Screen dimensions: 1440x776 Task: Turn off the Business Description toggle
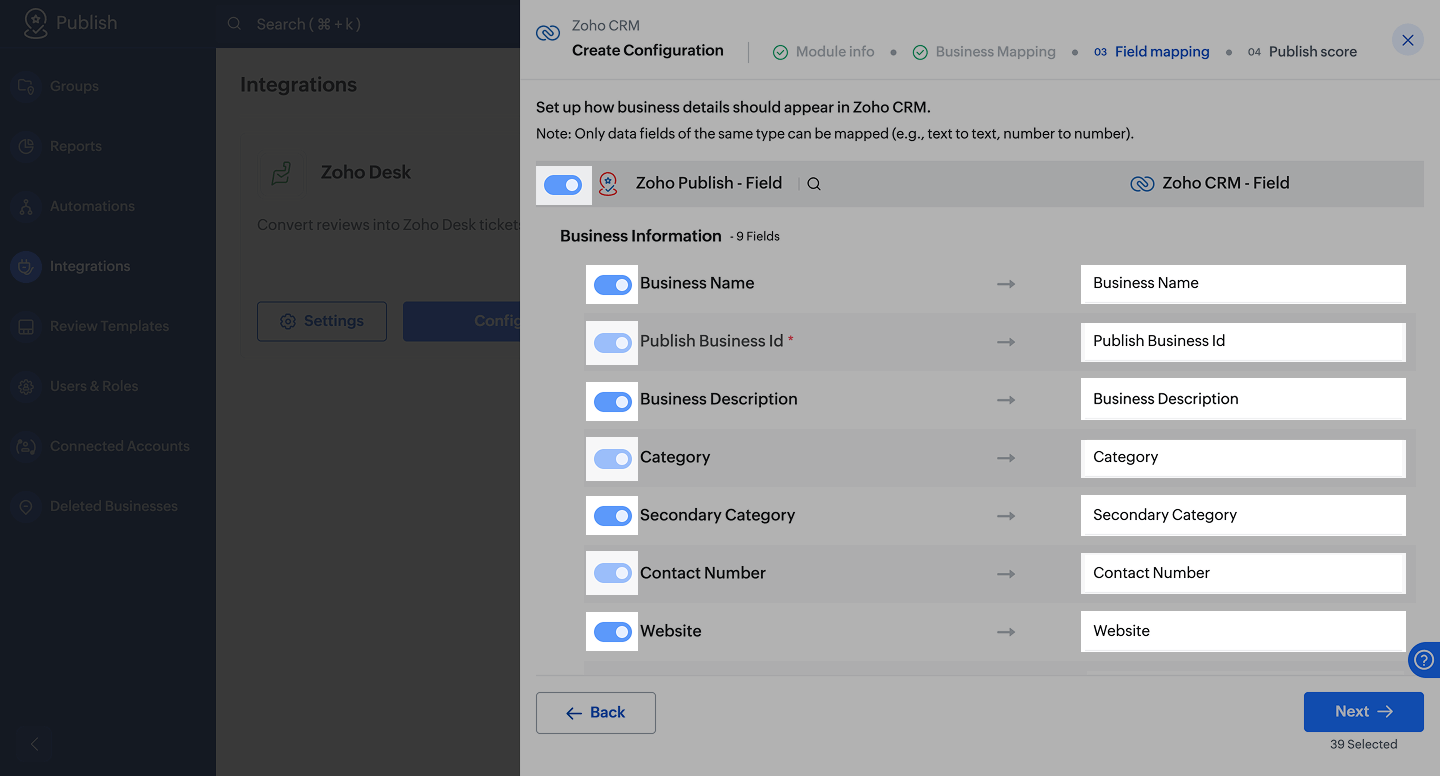[612, 401]
